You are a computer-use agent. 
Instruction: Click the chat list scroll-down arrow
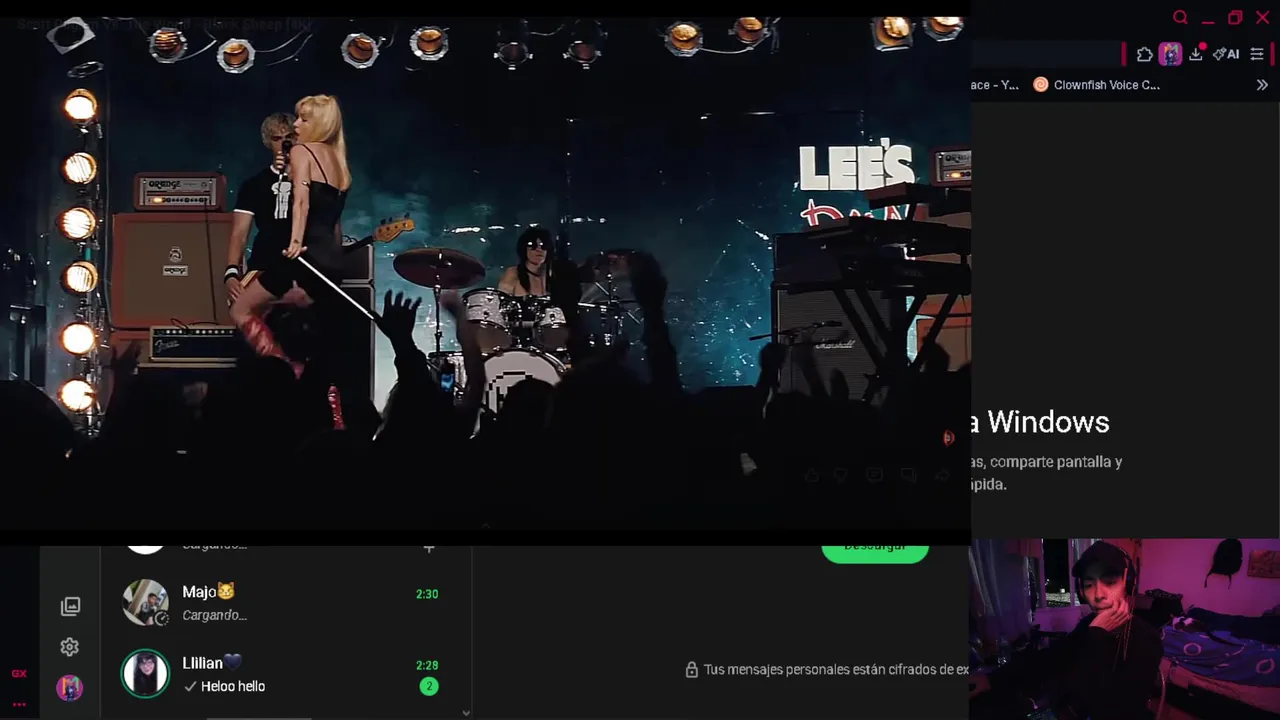(466, 713)
